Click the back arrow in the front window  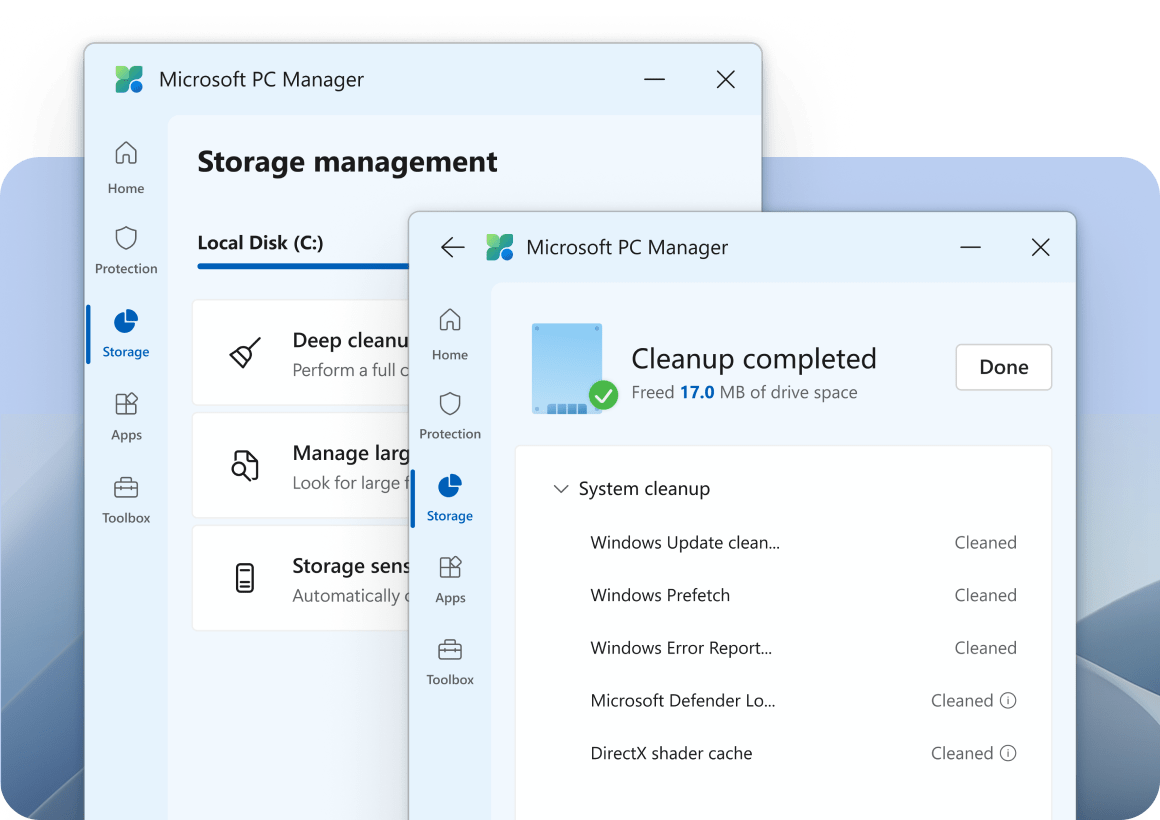pos(452,247)
